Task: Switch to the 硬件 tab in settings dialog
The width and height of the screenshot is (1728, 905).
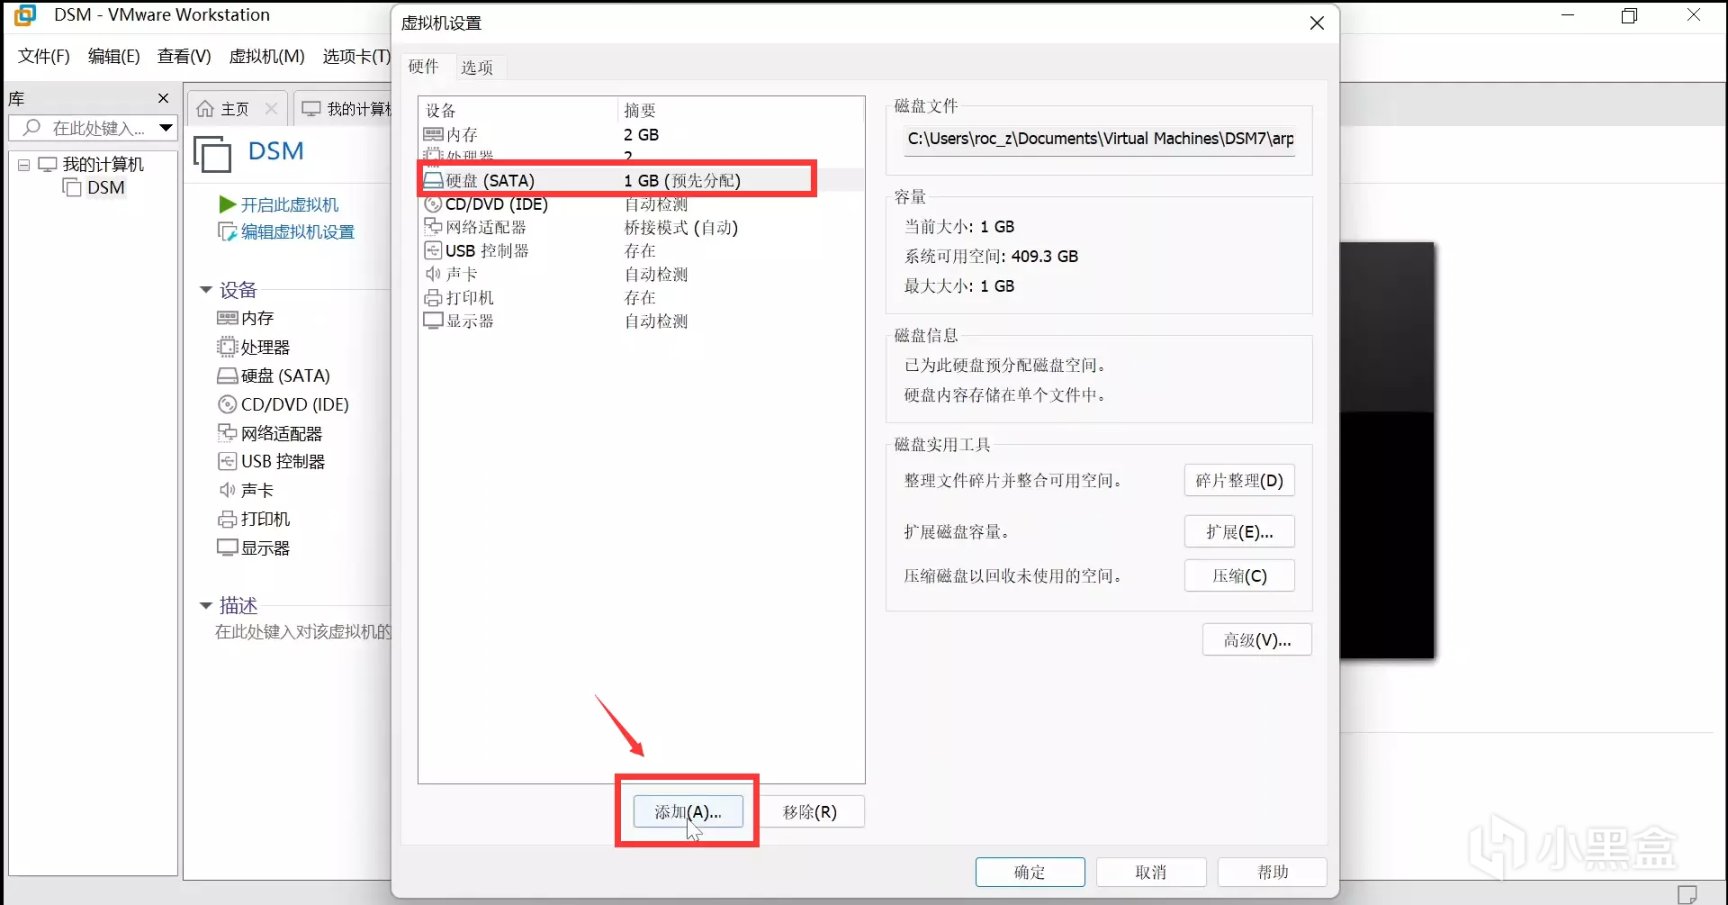Action: coord(423,66)
